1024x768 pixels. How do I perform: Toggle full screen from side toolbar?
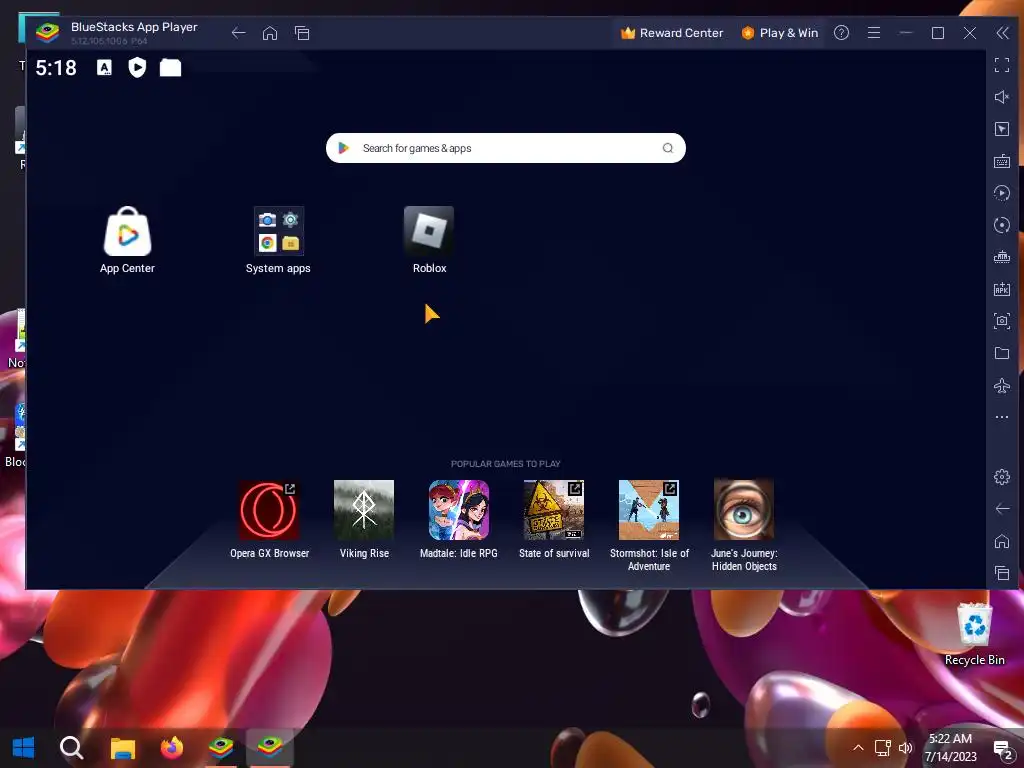(x=1002, y=65)
